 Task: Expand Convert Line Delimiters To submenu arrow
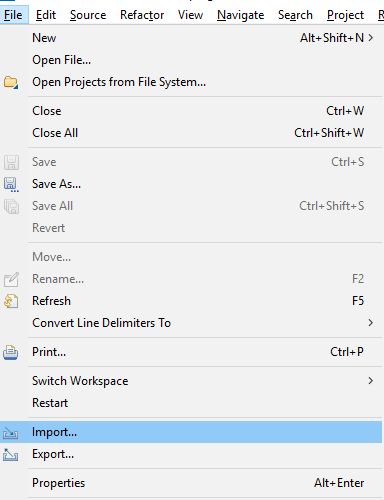click(371, 323)
